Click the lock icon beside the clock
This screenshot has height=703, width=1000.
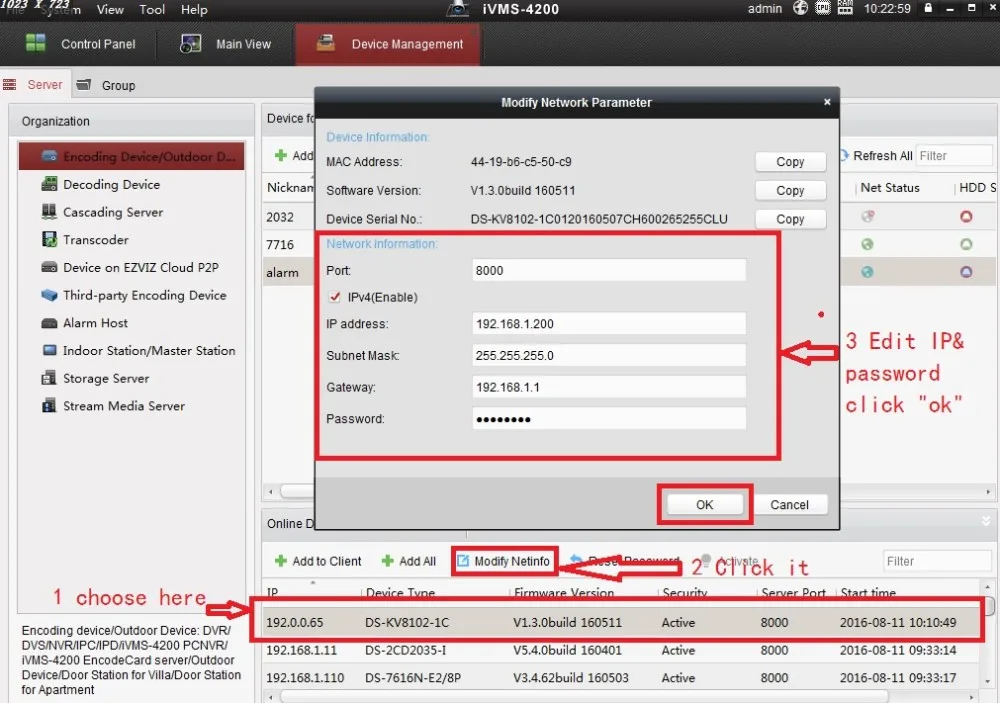929,8
